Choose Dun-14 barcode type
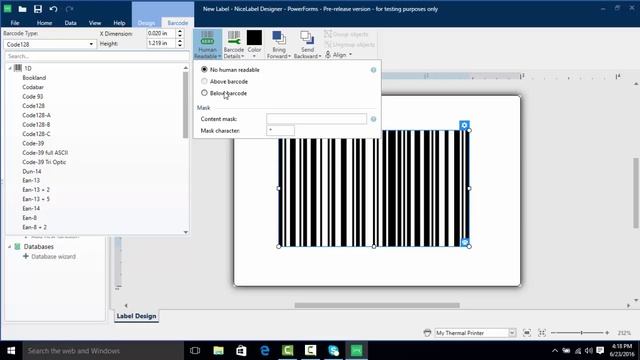 point(32,171)
